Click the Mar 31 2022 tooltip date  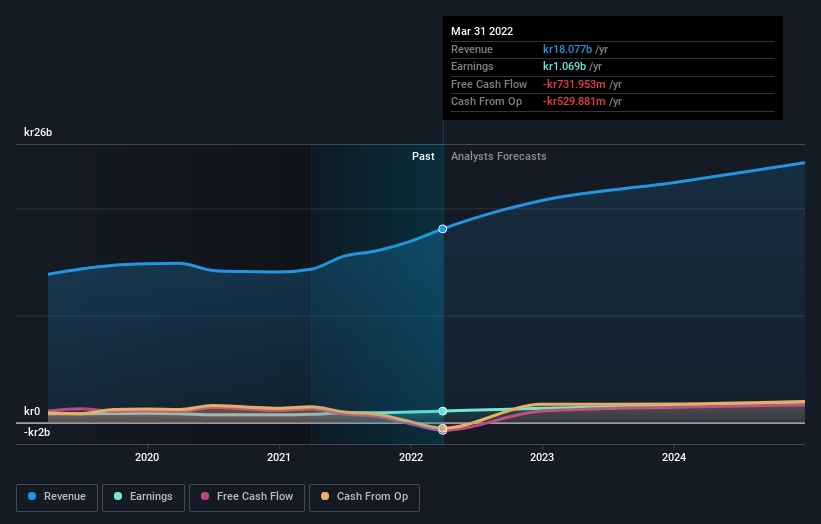click(482, 31)
